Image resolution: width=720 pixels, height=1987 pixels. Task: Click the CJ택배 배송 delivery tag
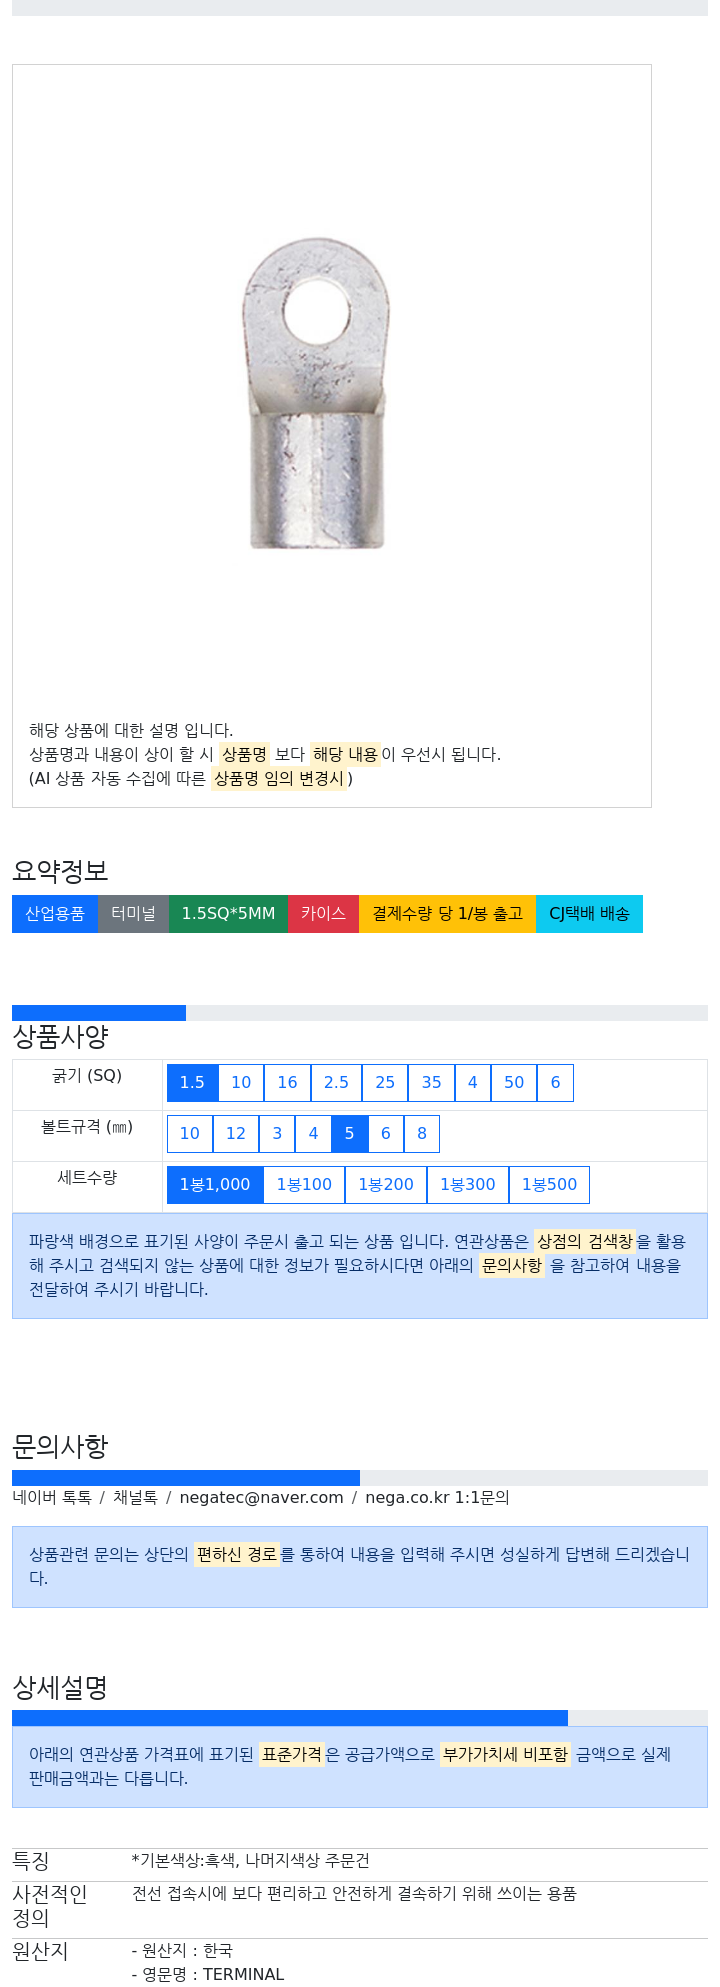(589, 914)
